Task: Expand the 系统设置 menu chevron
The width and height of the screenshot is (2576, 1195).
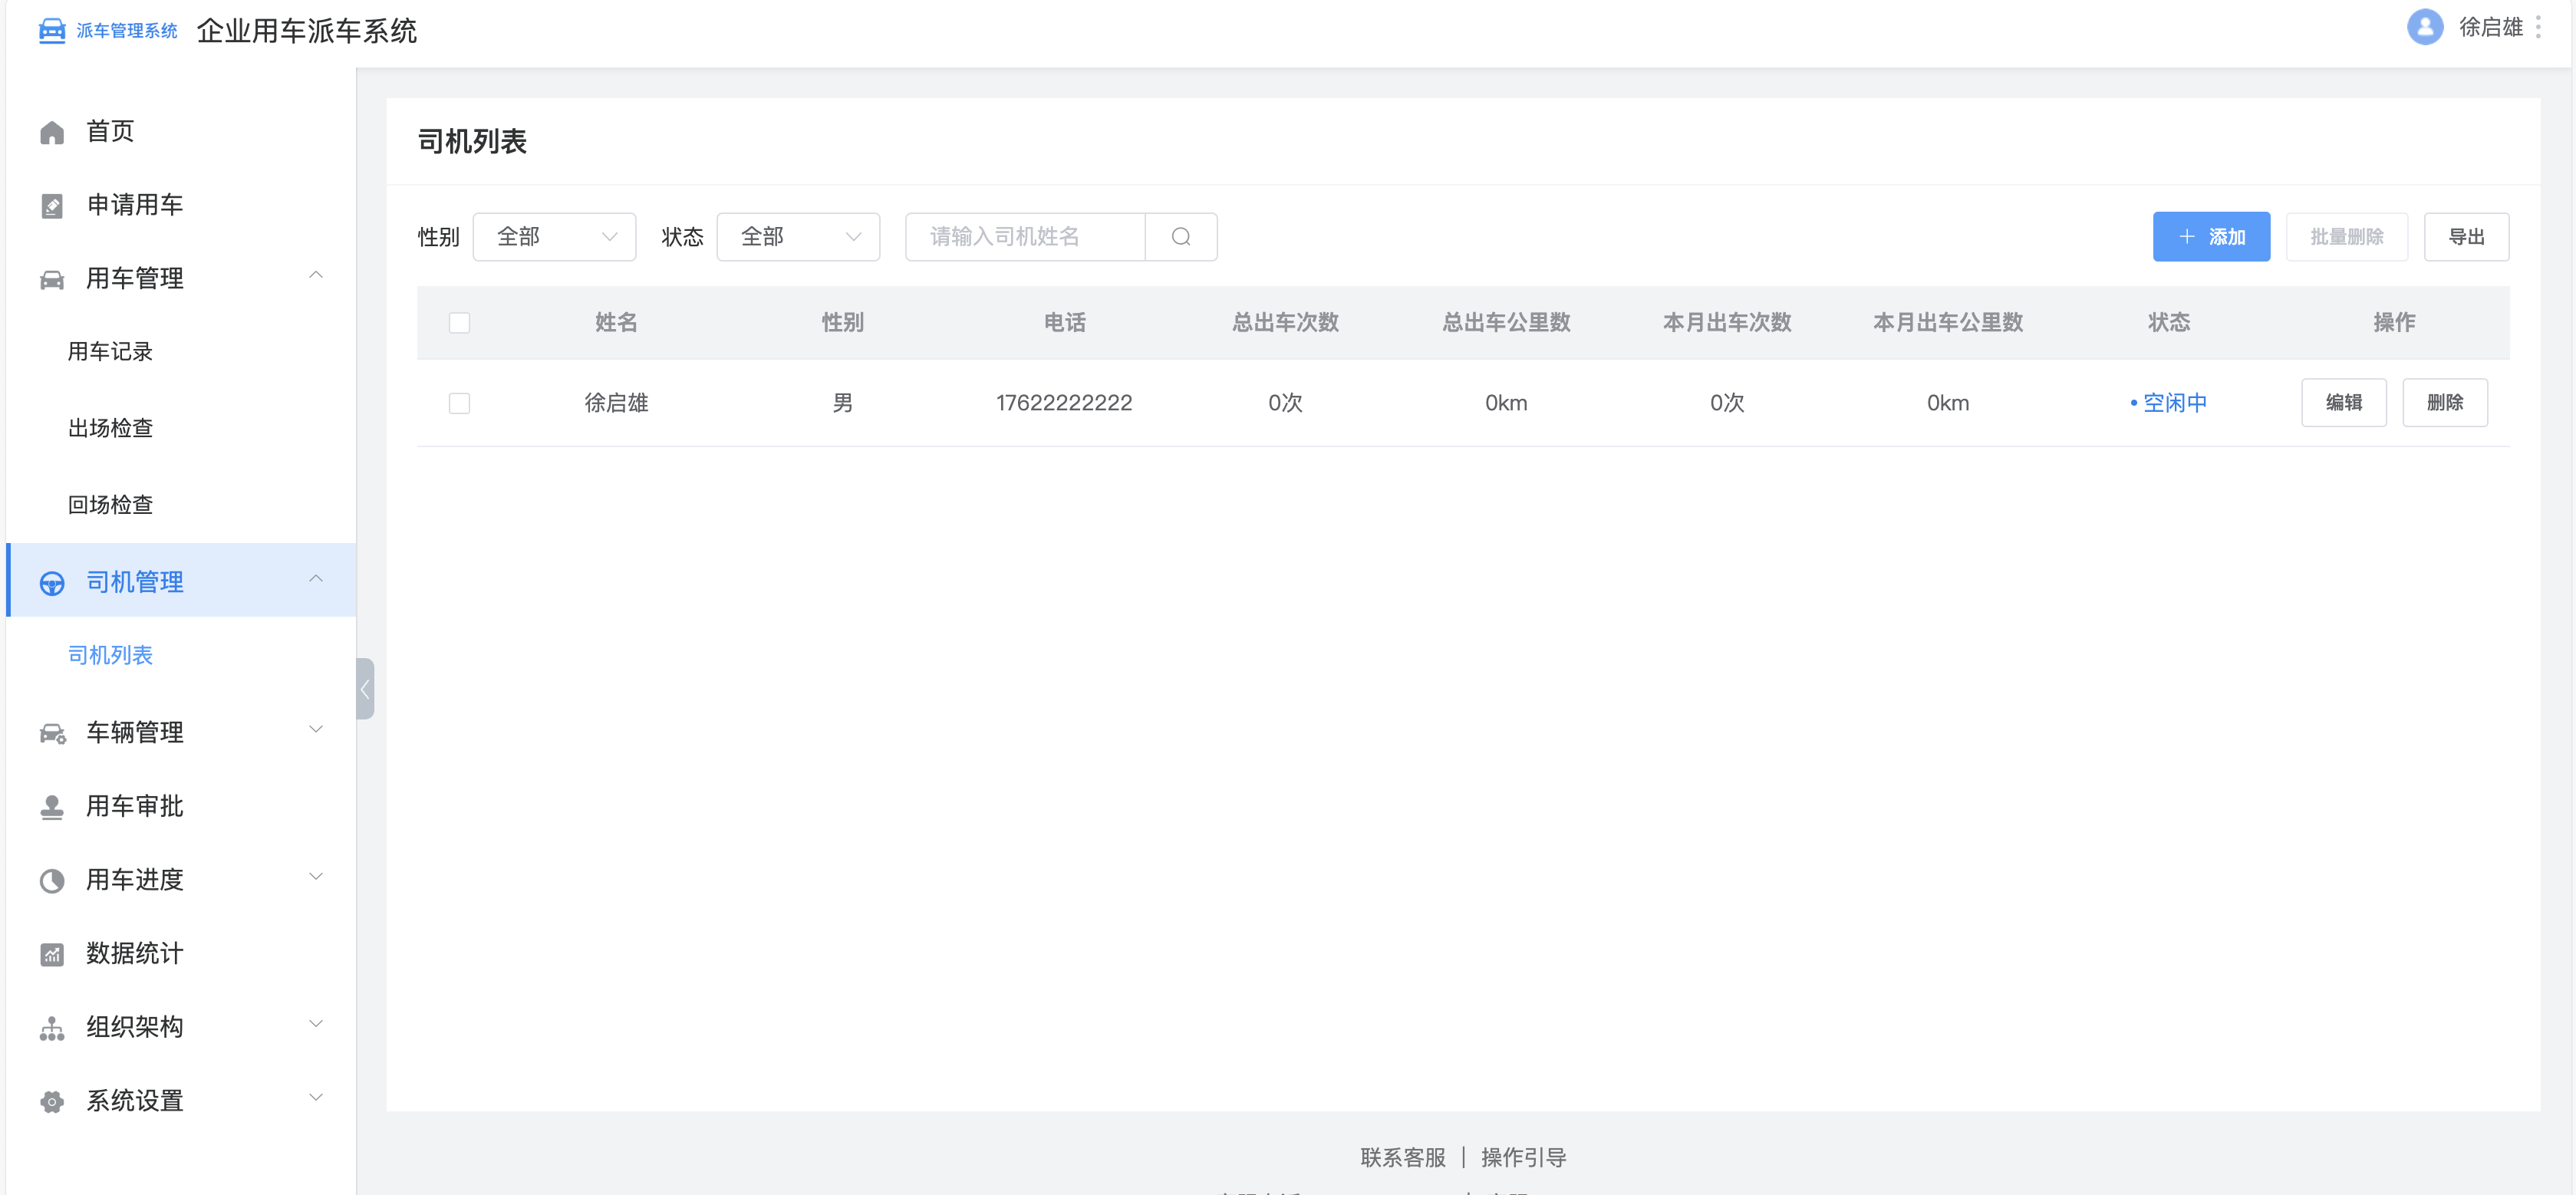Action: [x=316, y=1098]
